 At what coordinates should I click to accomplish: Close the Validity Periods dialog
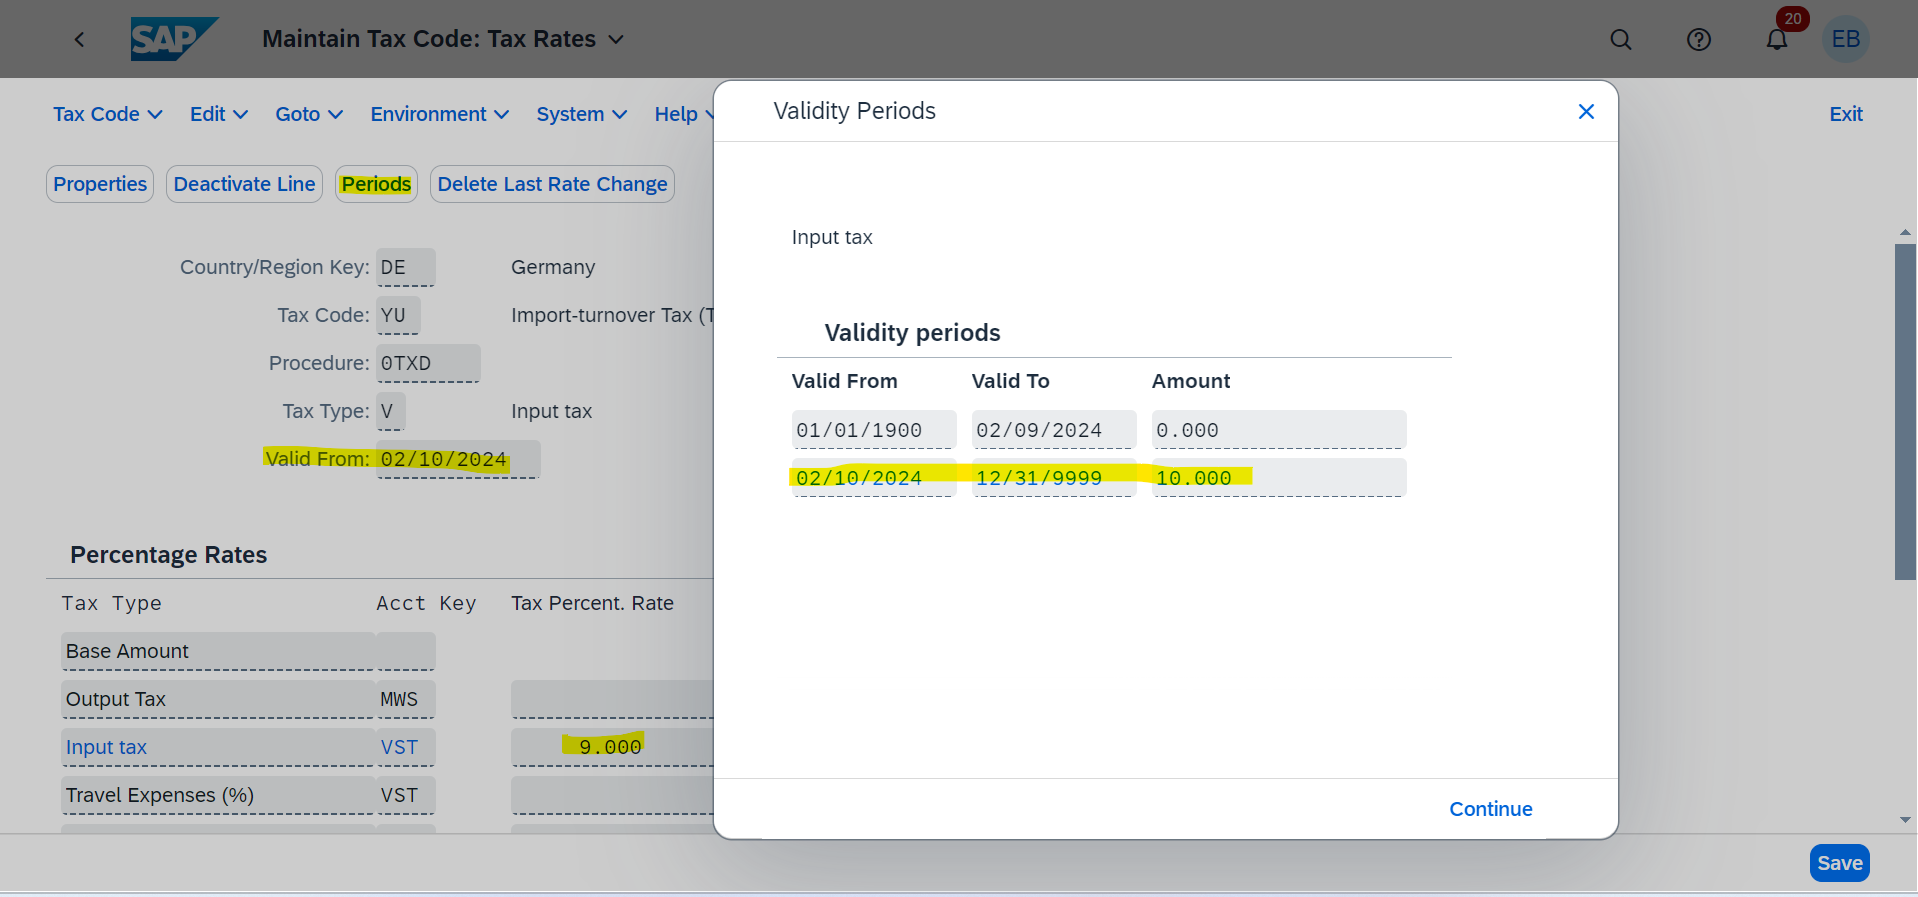1586,111
